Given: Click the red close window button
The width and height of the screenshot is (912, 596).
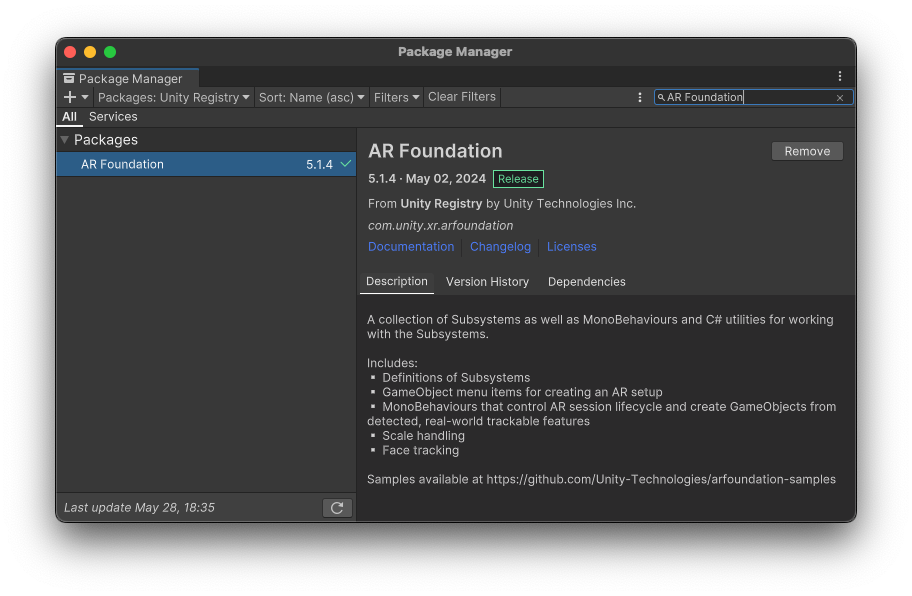Looking at the screenshot, I should pos(70,52).
